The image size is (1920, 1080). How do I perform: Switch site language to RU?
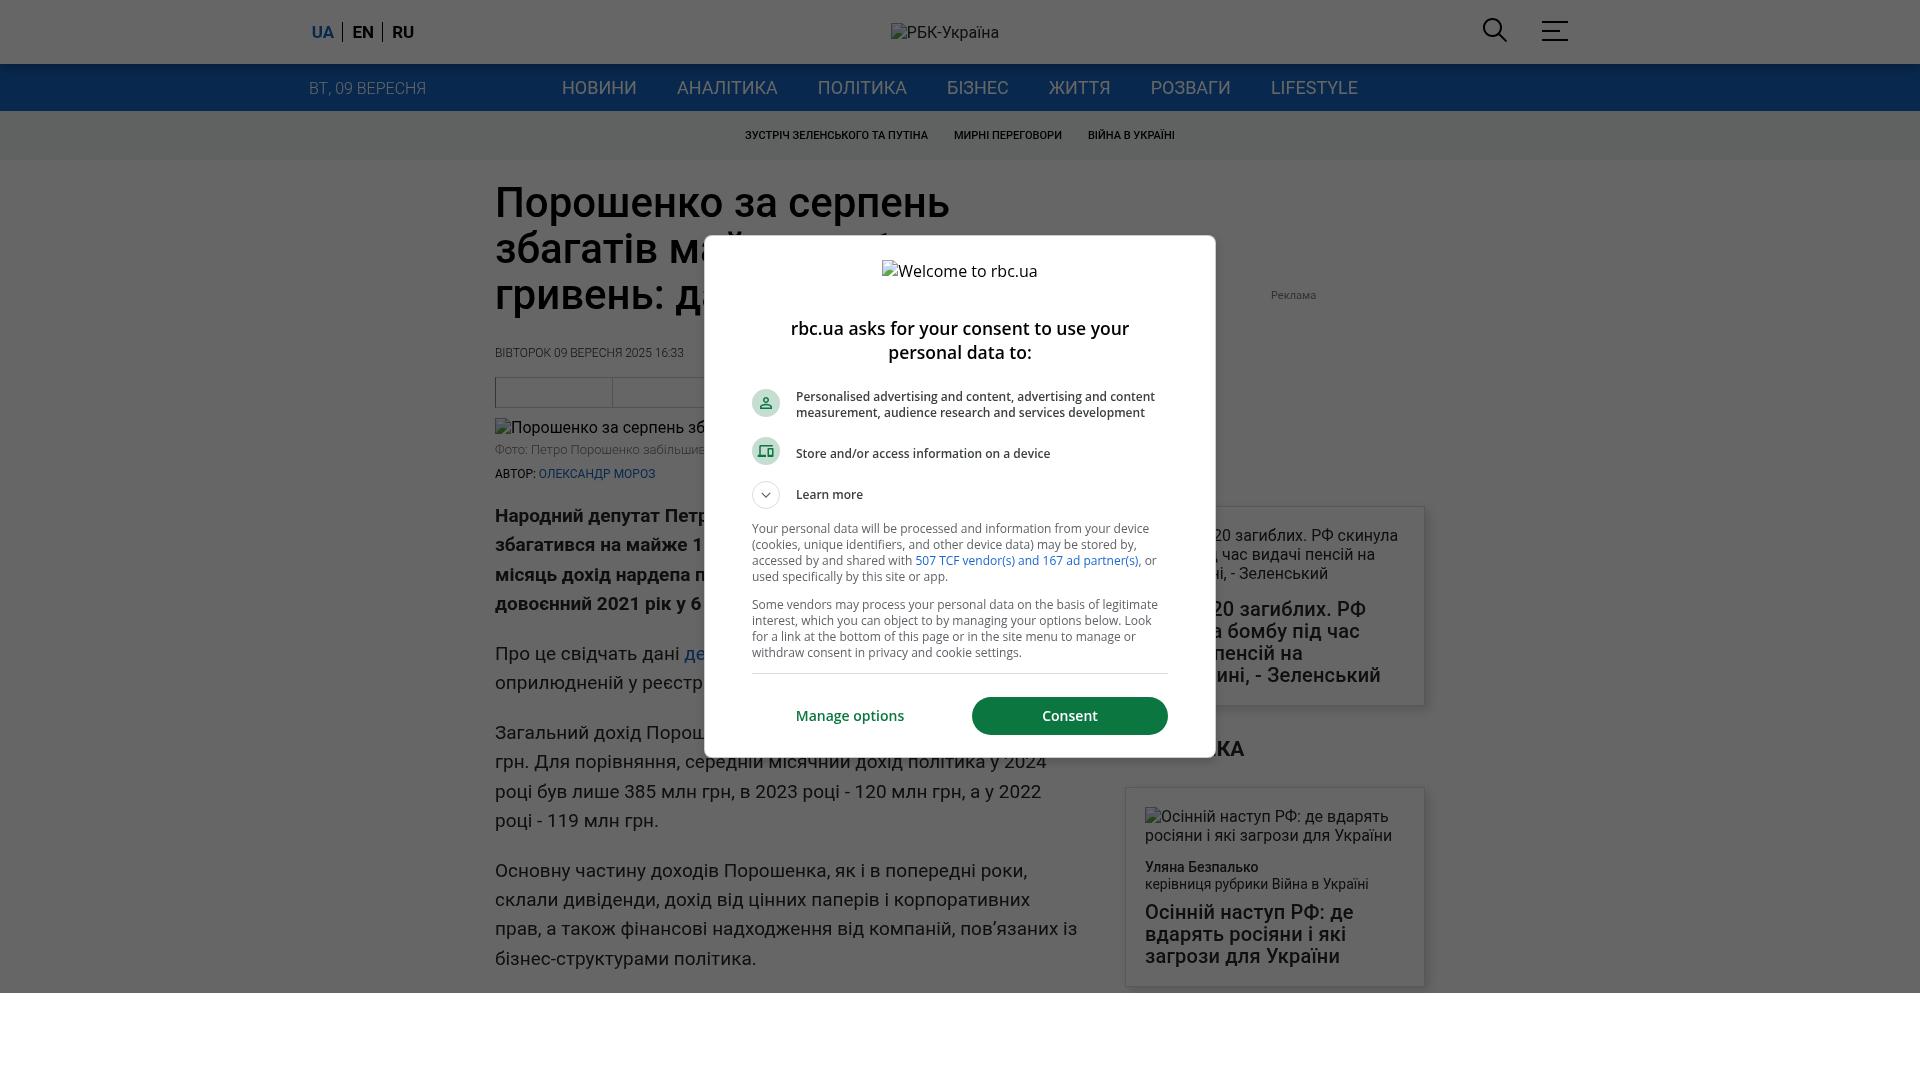pyautogui.click(x=403, y=32)
